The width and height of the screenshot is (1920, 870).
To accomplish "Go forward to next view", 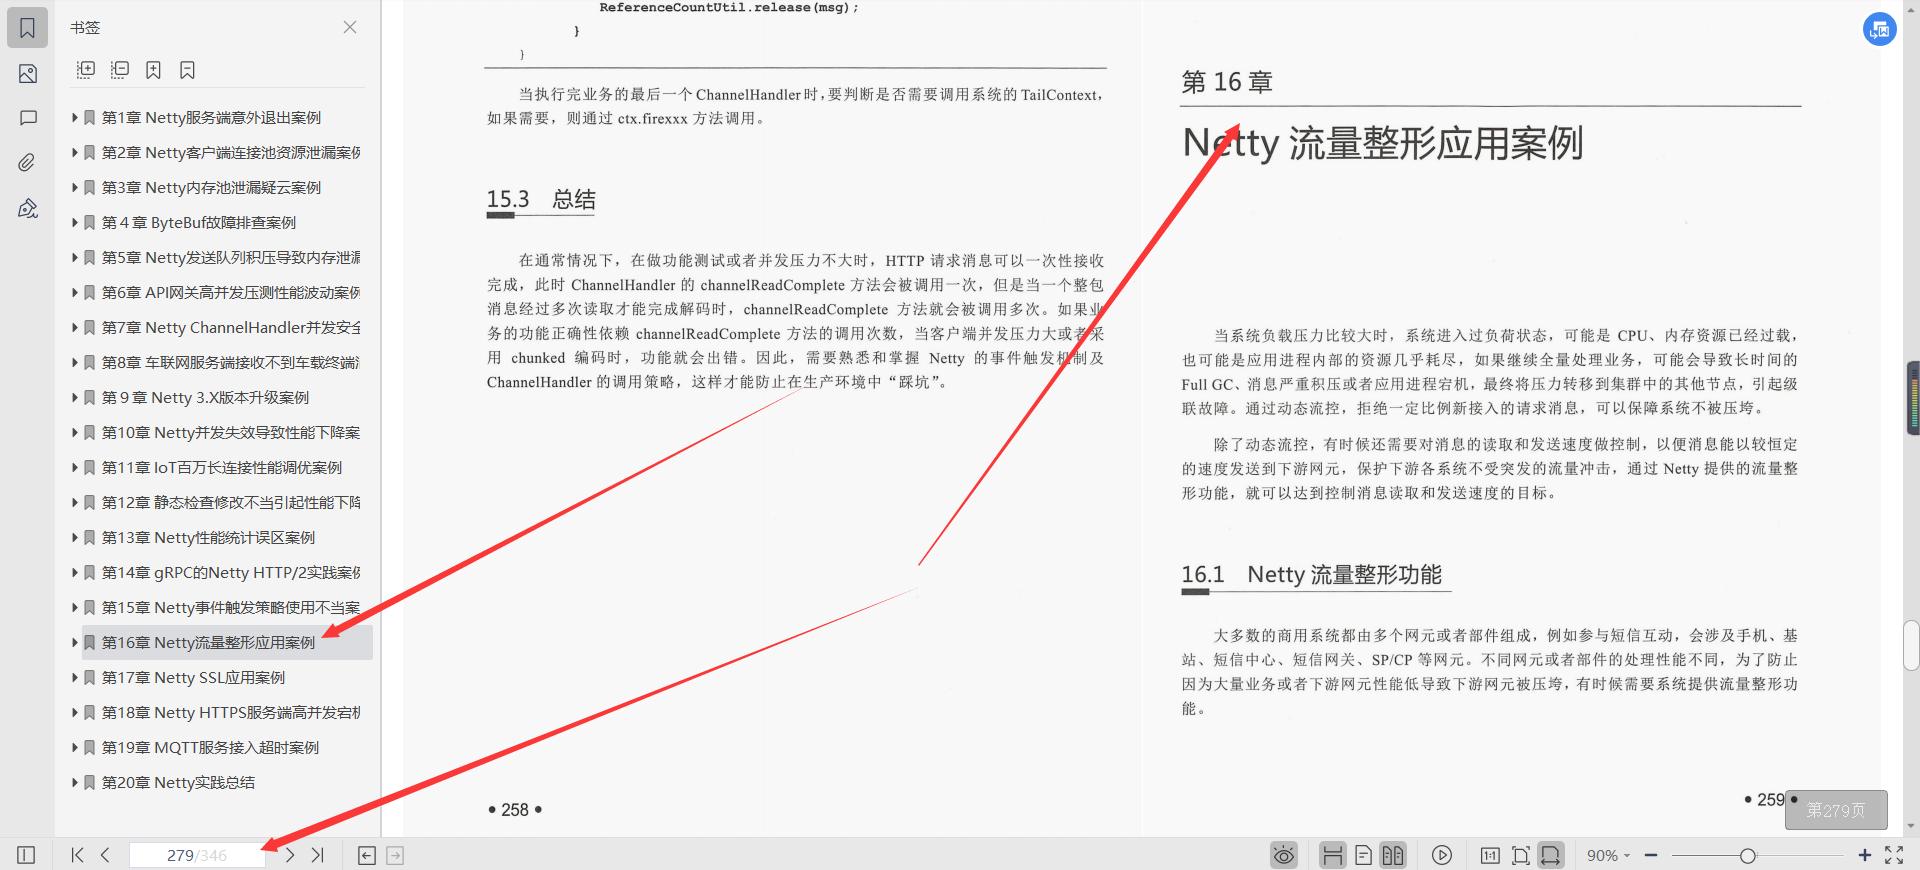I will (x=395, y=855).
